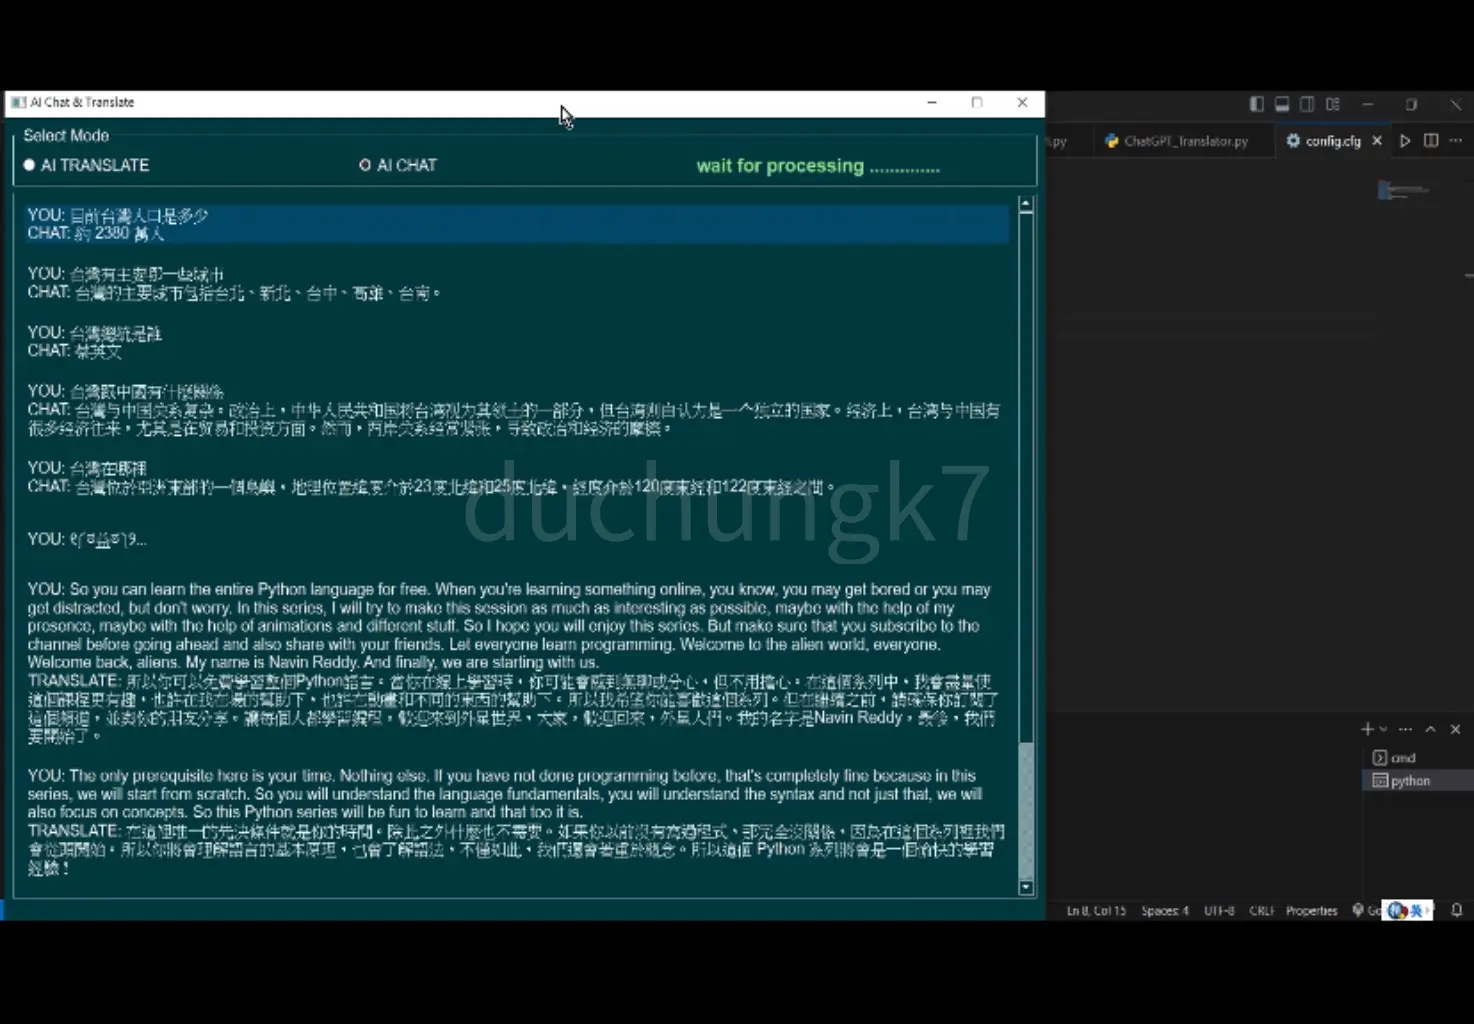1474x1024 pixels.
Task: Close the terminal panel with X icon
Action: coord(1455,729)
